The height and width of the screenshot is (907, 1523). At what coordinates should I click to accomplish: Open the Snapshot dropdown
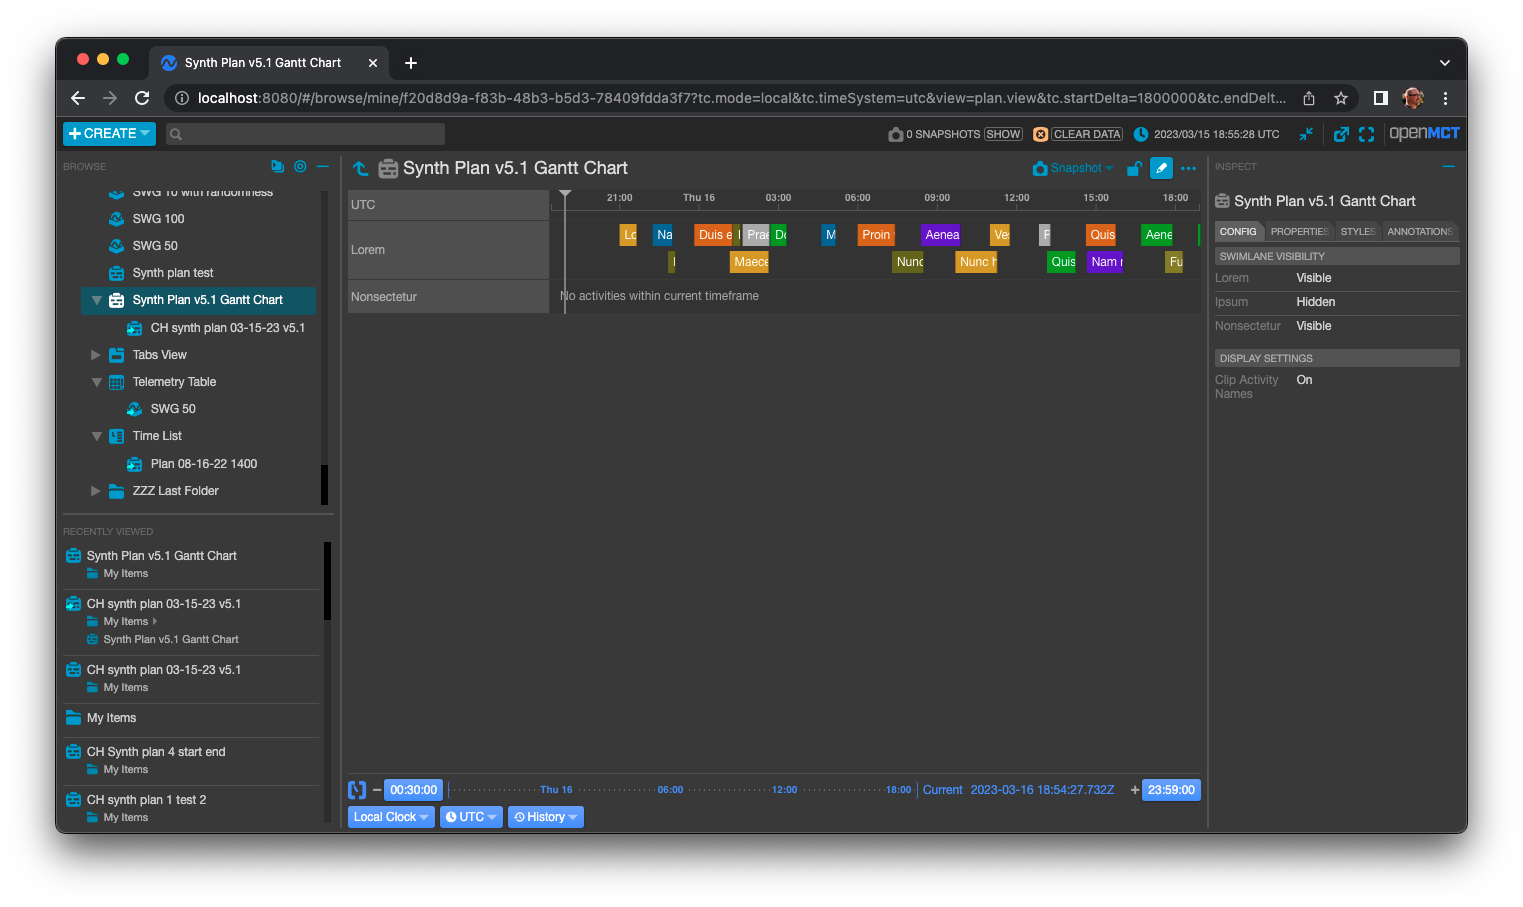click(x=1073, y=168)
